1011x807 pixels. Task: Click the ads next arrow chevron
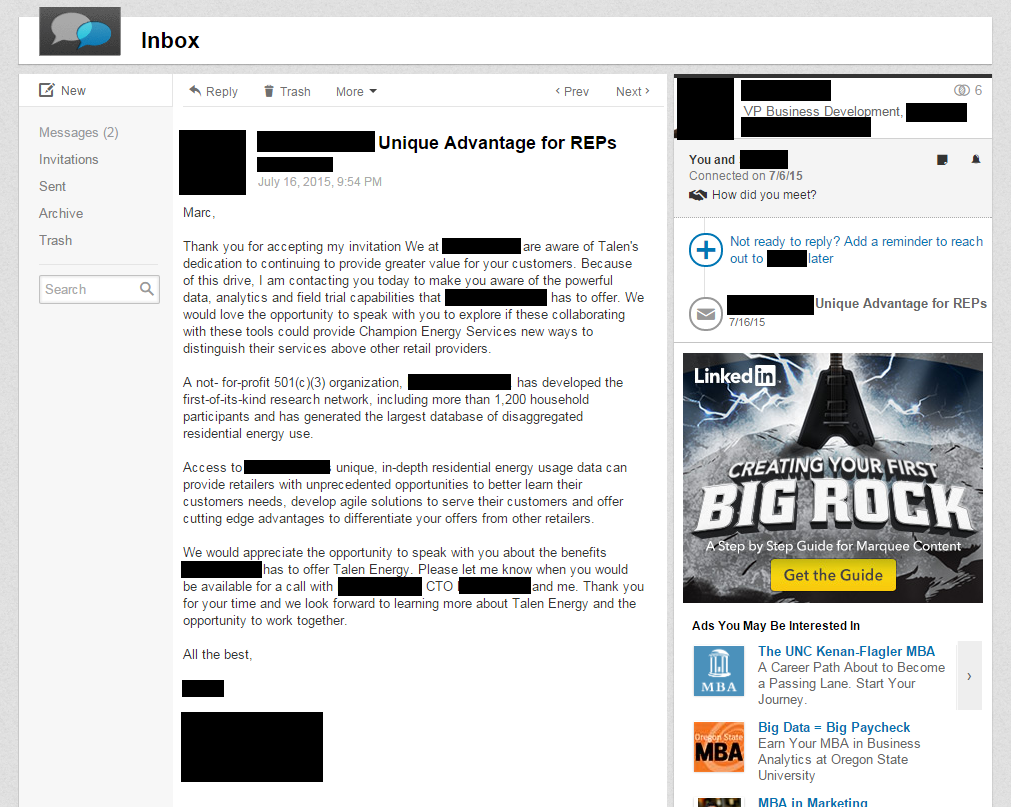pos(969,676)
